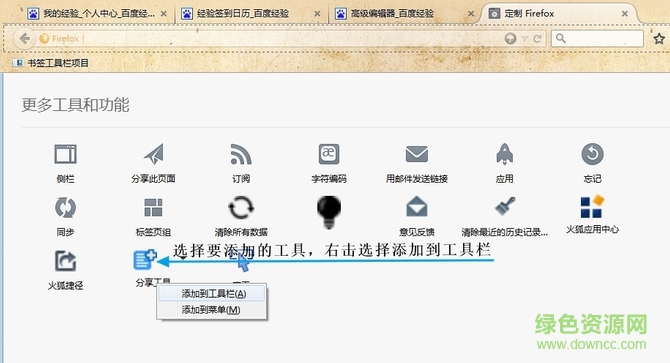Select the 同步 sync icon
This screenshot has width=670, height=363.
tap(65, 208)
